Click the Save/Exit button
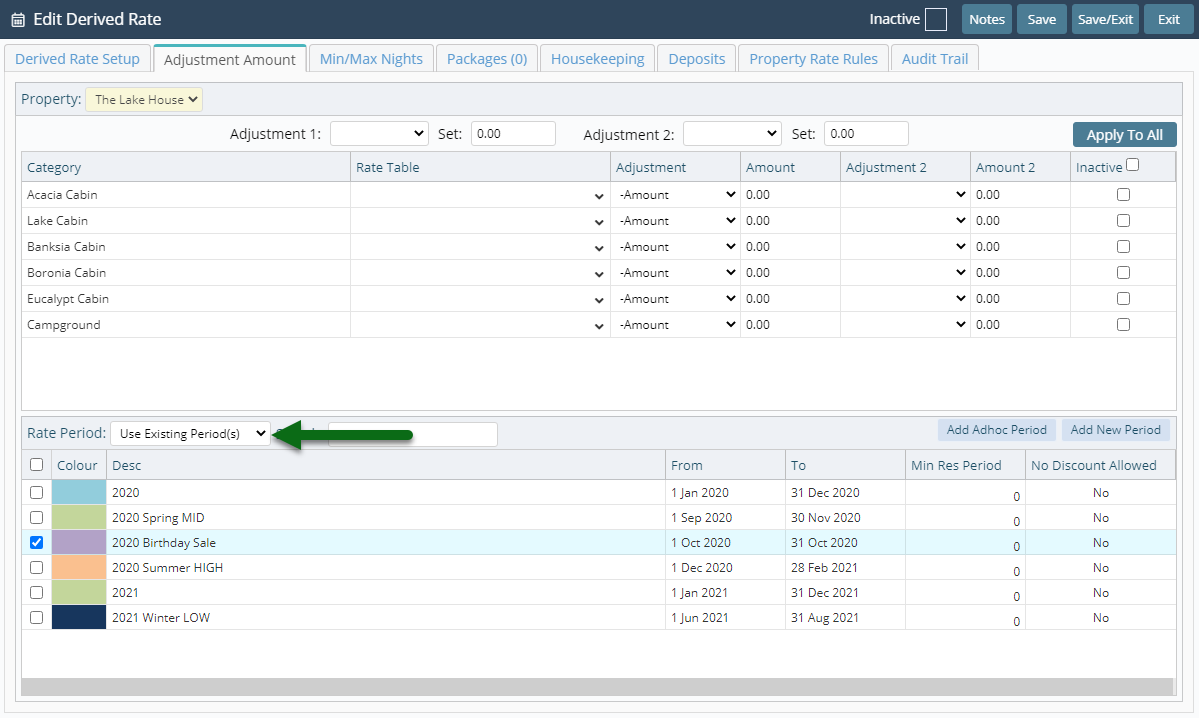 point(1105,19)
